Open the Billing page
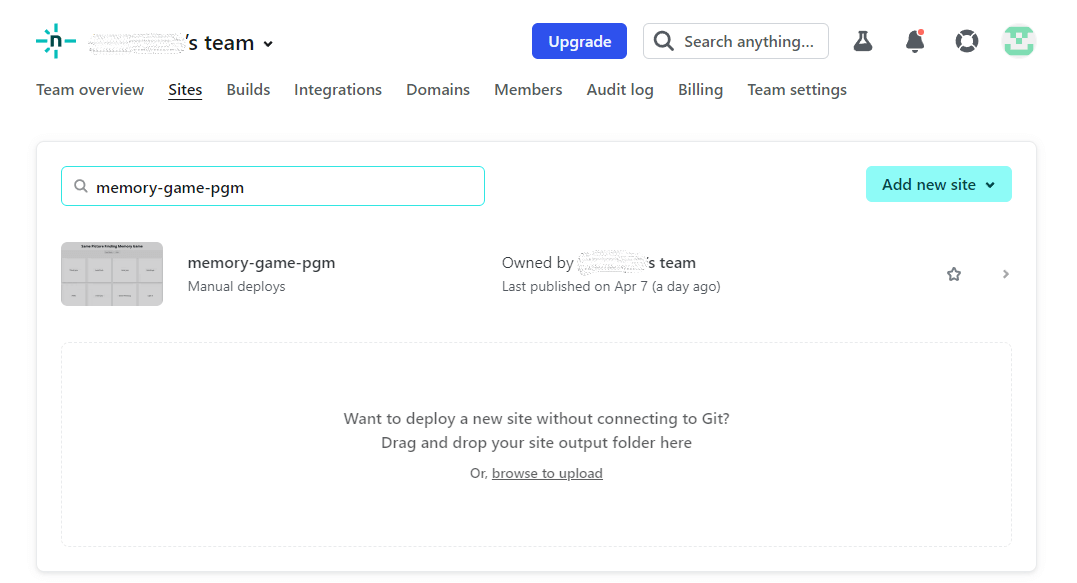The height and width of the screenshot is (583, 1077). (700, 89)
